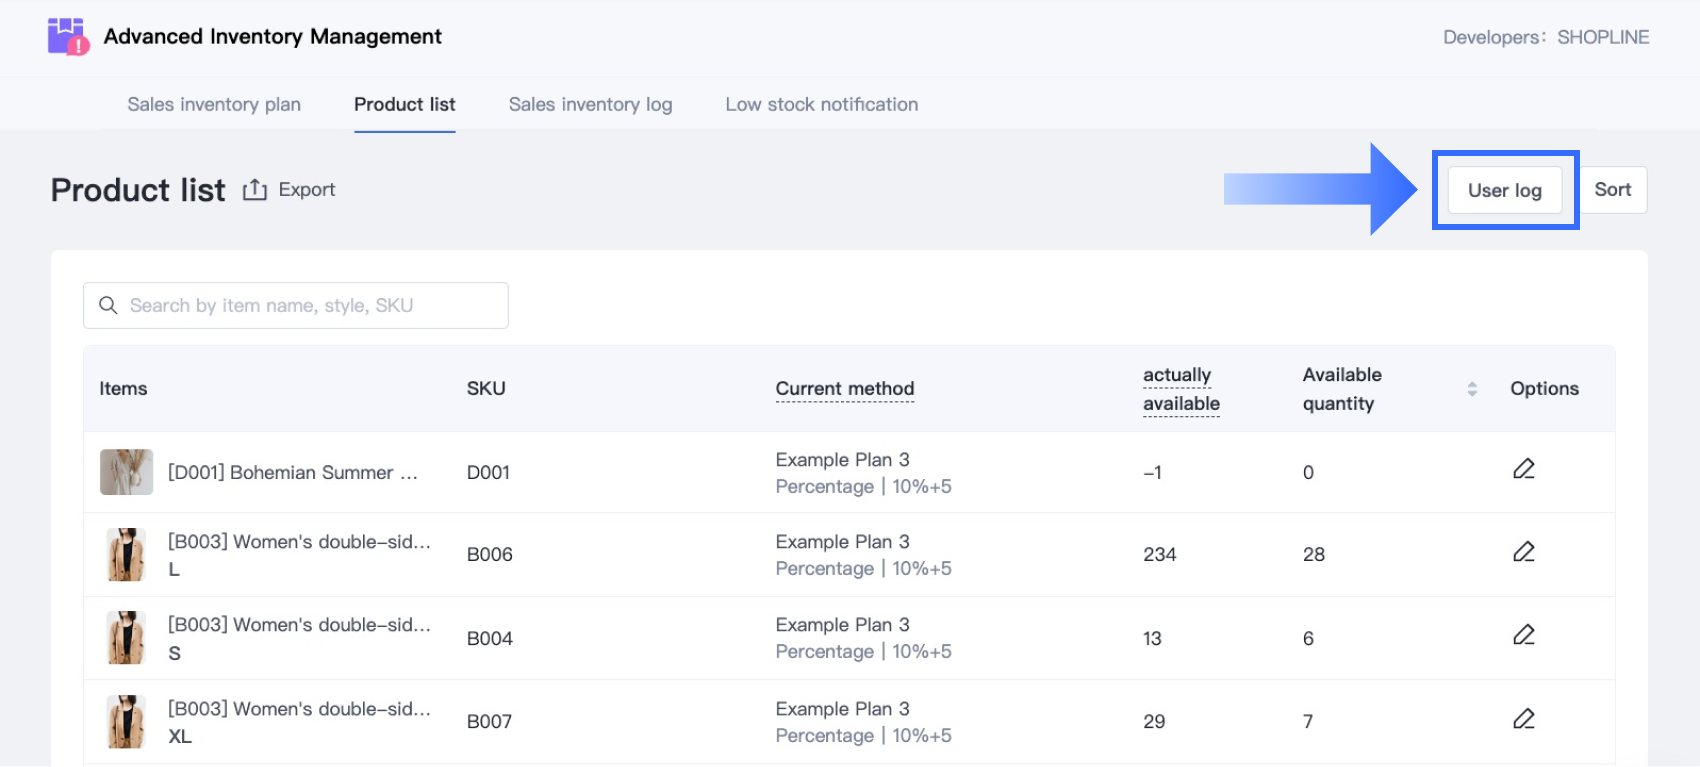Click edit pencil for SKU B006
The height and width of the screenshot is (767, 1700).
[x=1523, y=552]
